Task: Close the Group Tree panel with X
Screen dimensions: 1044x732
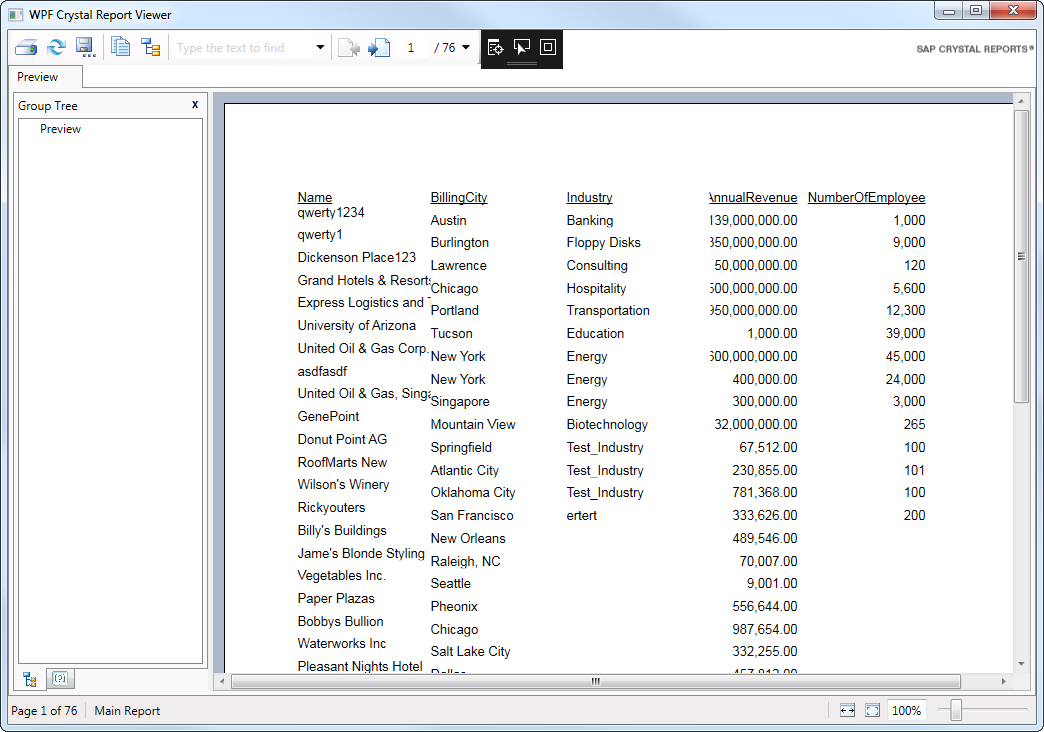Action: point(195,105)
